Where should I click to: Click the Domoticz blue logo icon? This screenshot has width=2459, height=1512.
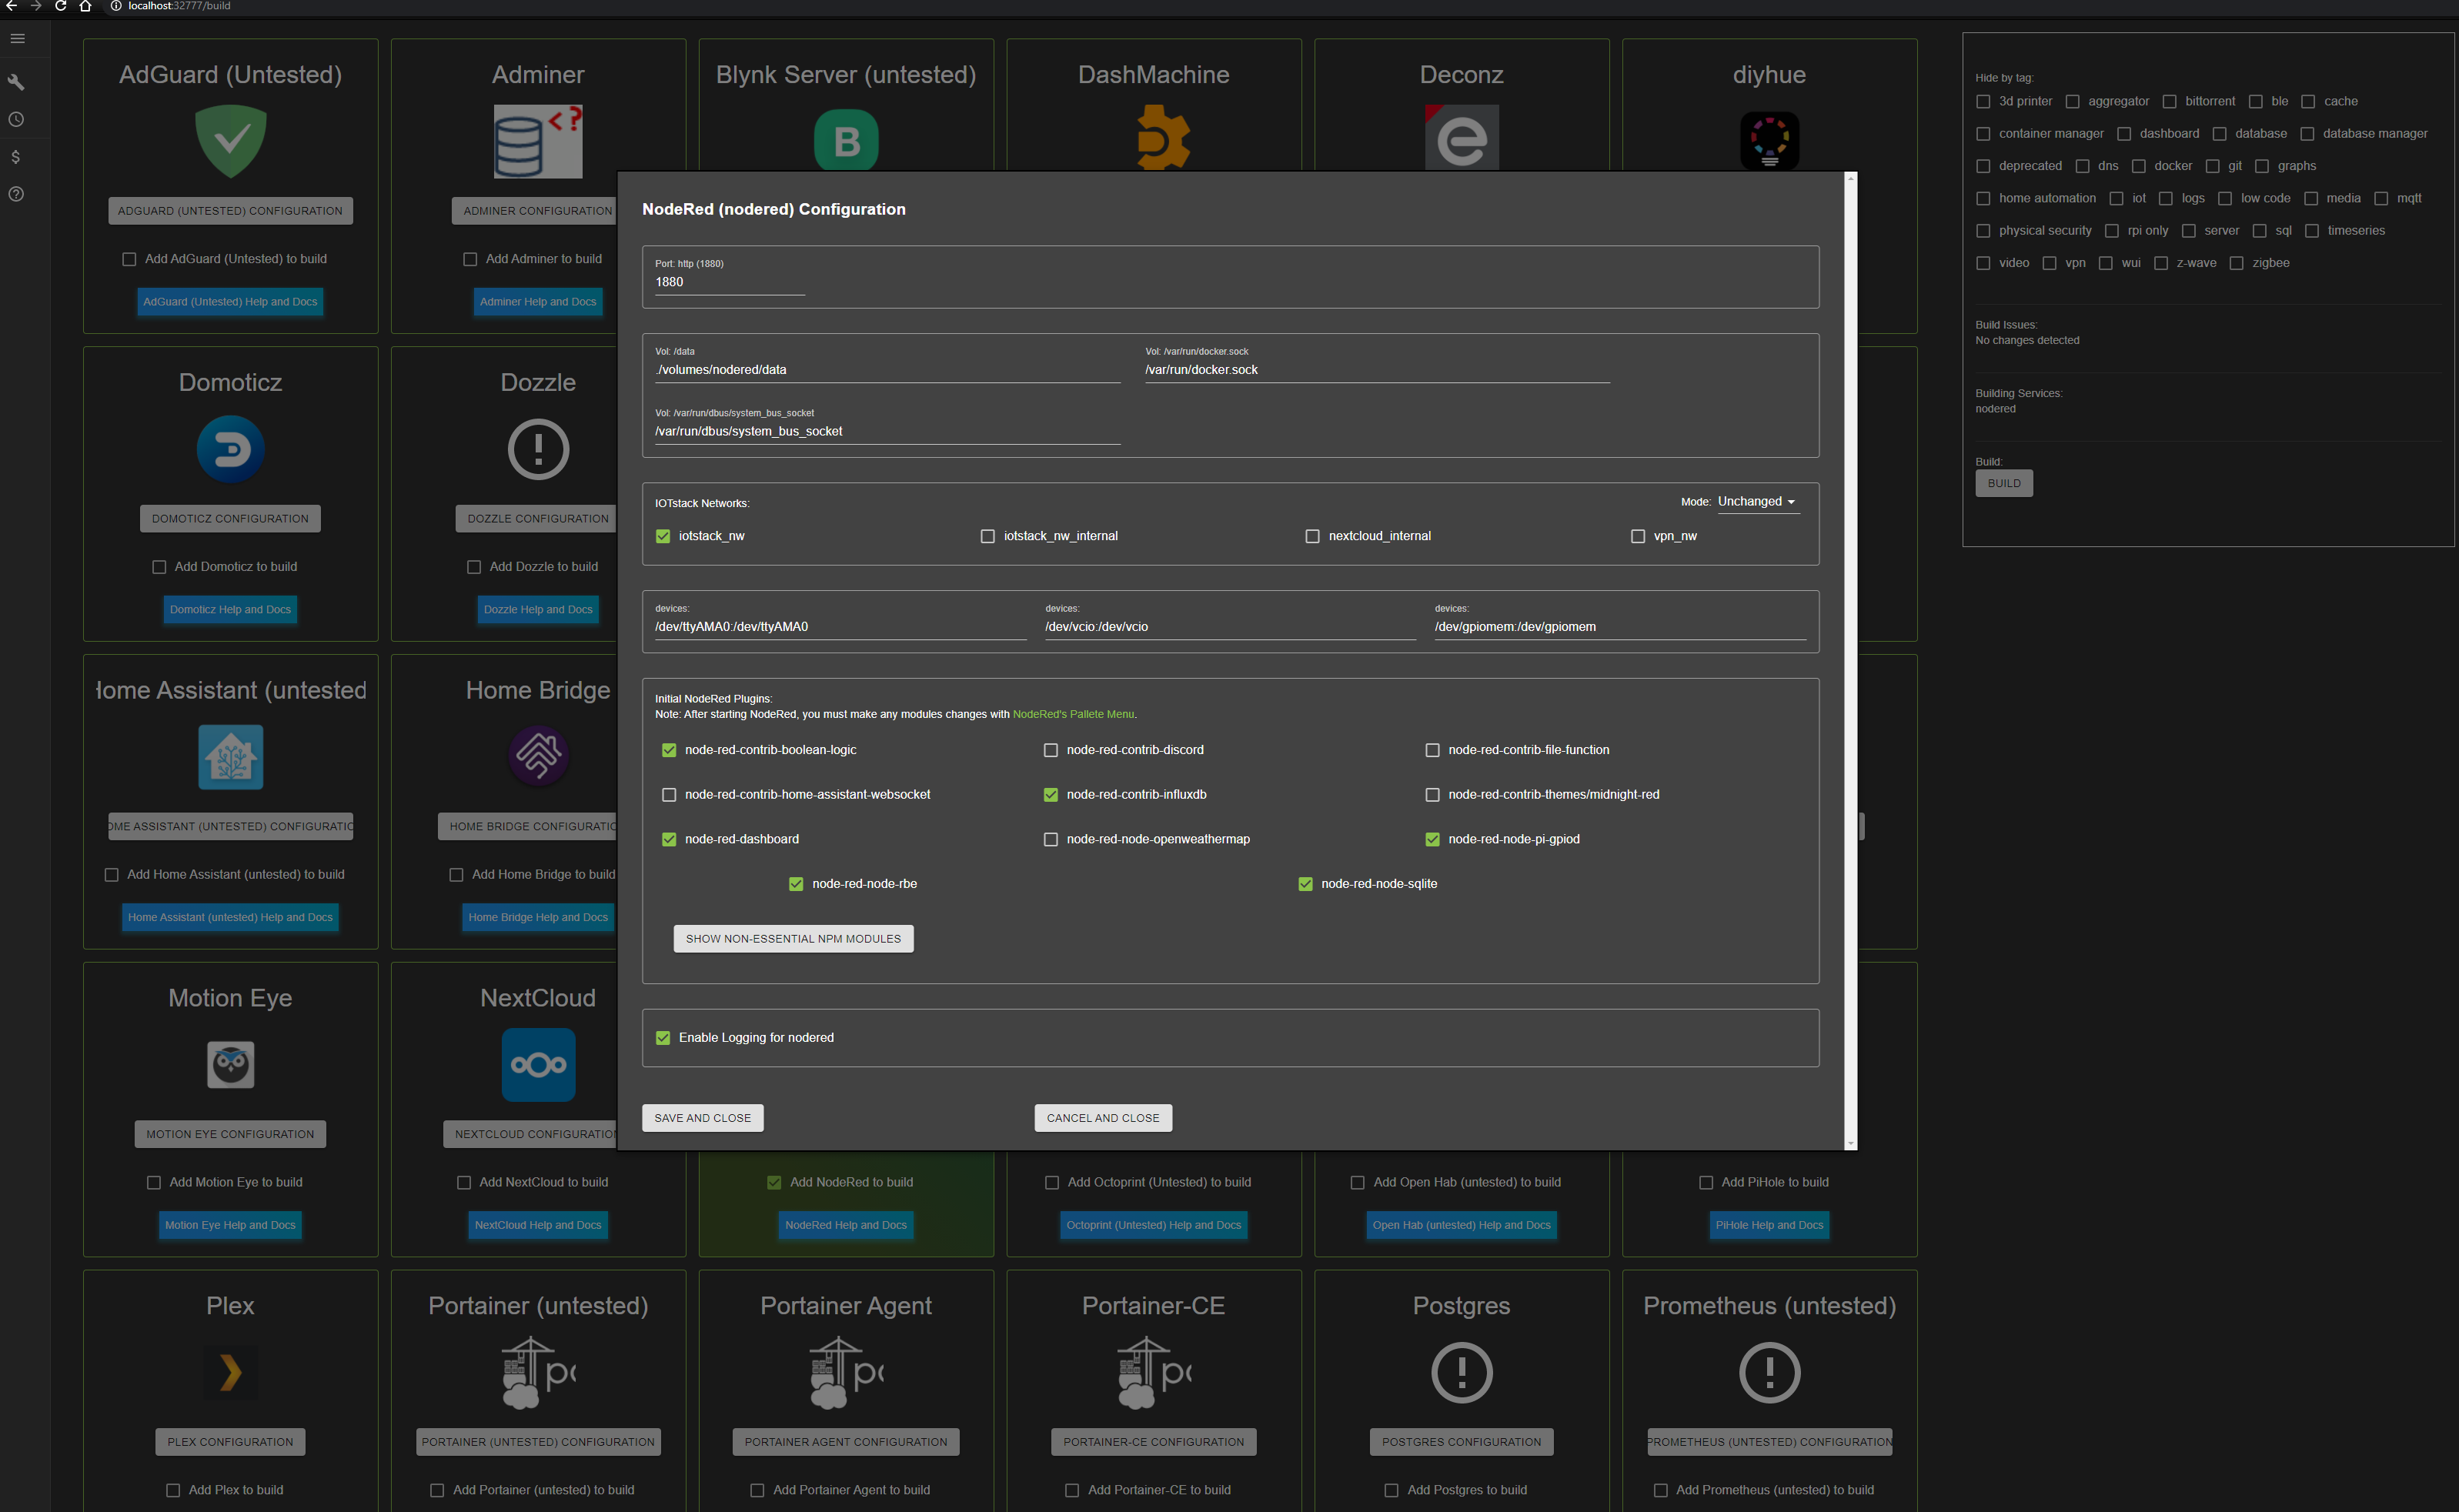[230, 449]
